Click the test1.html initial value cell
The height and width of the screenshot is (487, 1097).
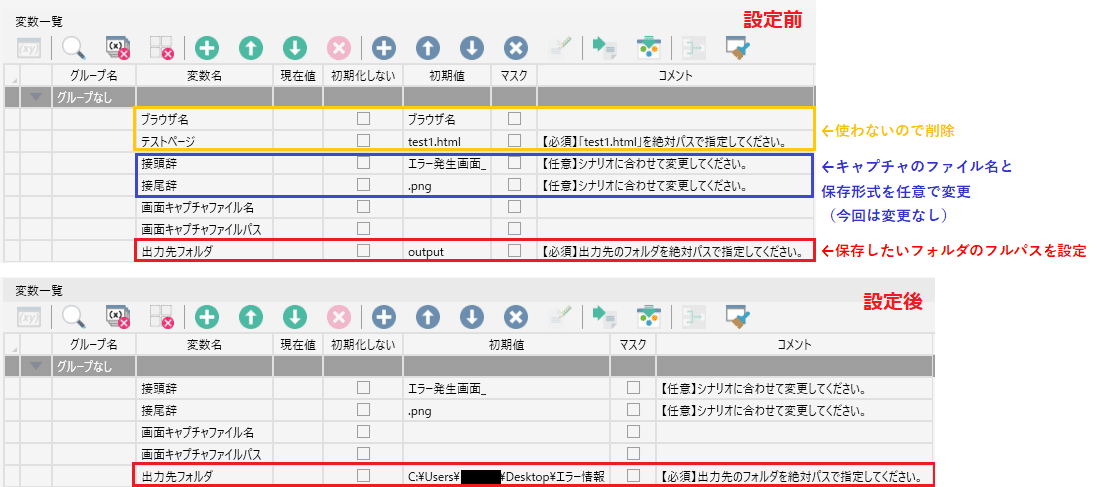point(448,141)
